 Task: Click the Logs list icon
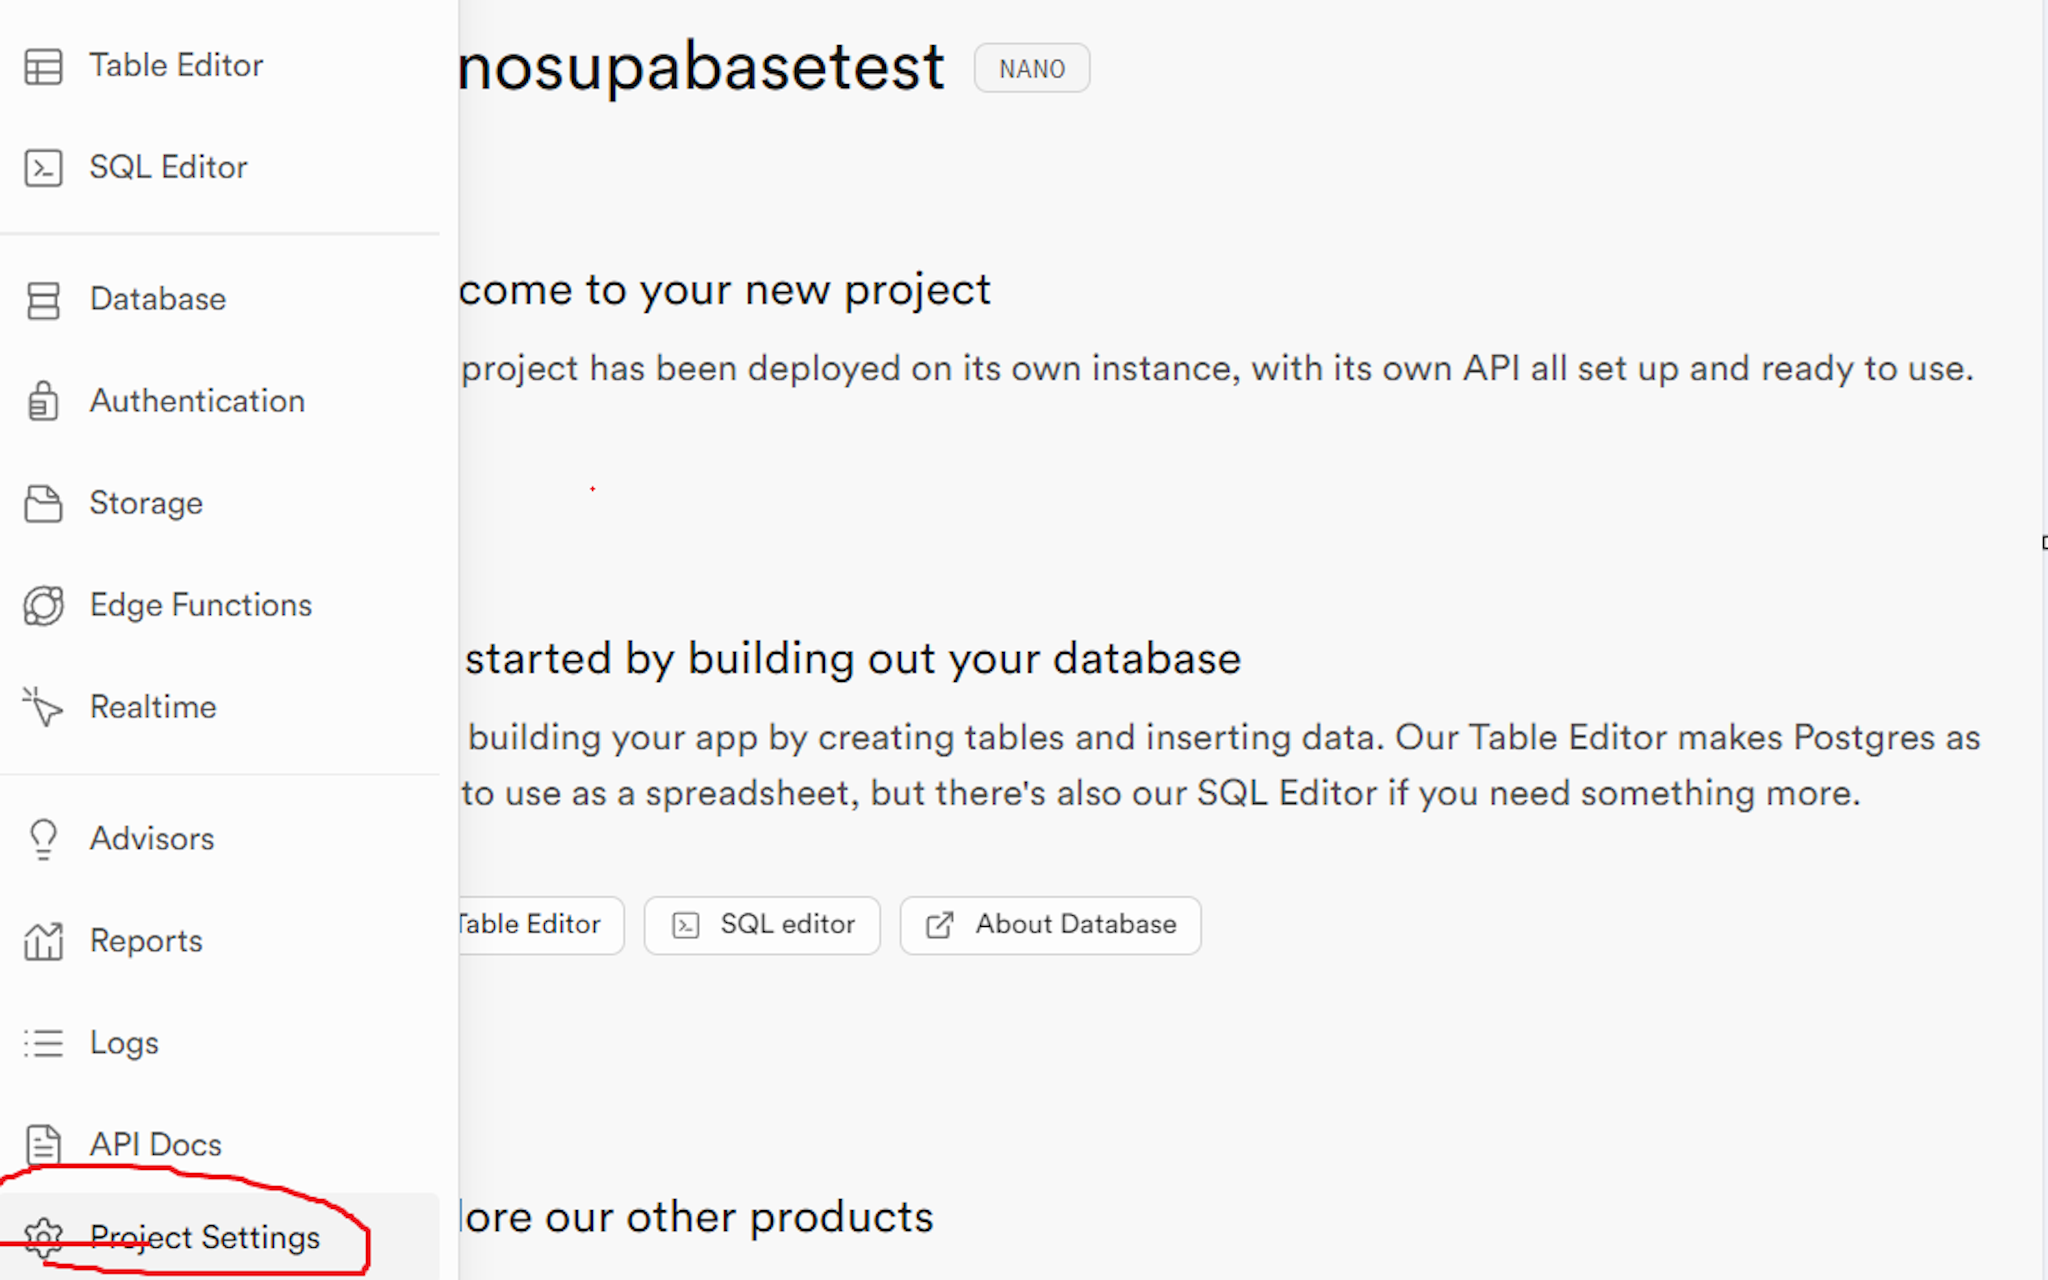pos(43,1043)
